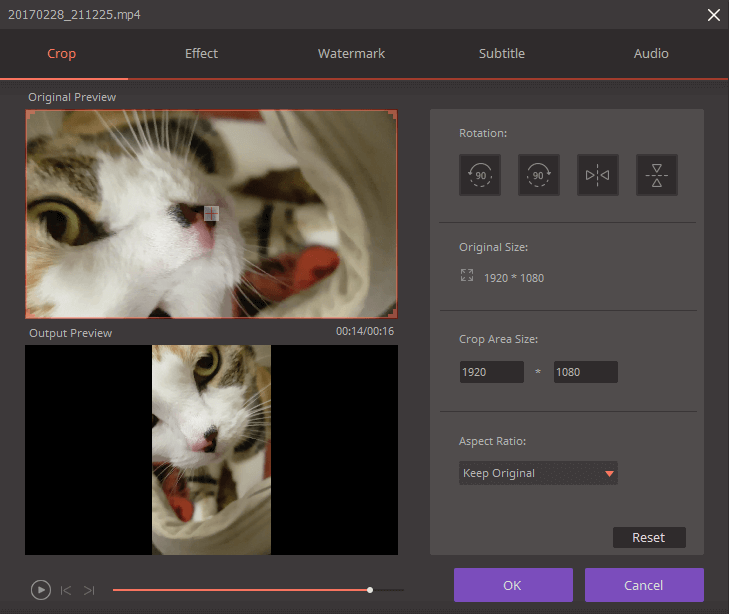Click the top-left crop corner handle
Screen dimensions: 729x614
click(x=30, y=114)
